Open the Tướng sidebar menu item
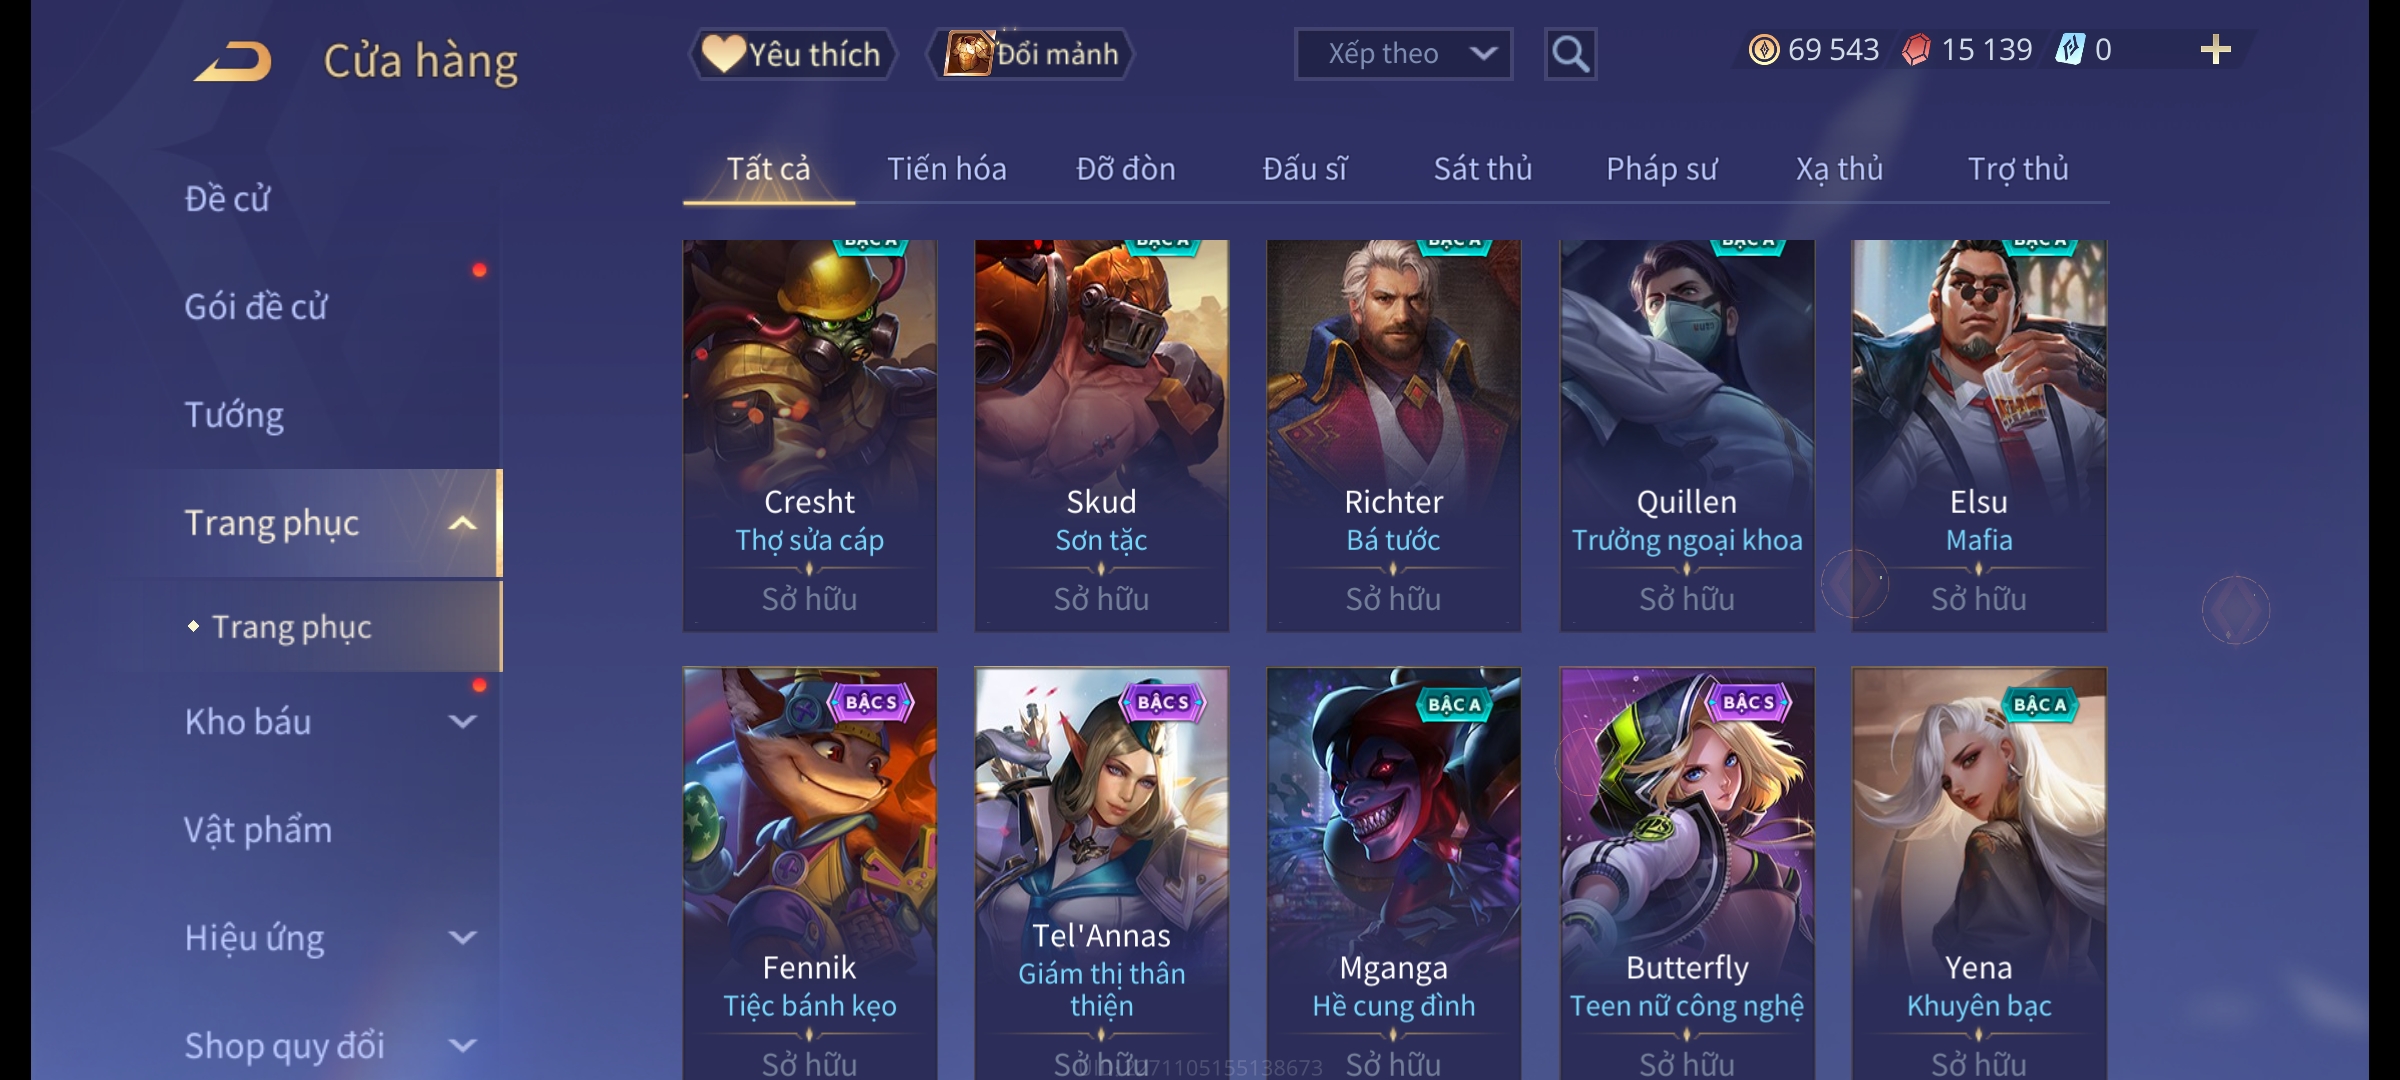The image size is (2400, 1080). tap(234, 415)
